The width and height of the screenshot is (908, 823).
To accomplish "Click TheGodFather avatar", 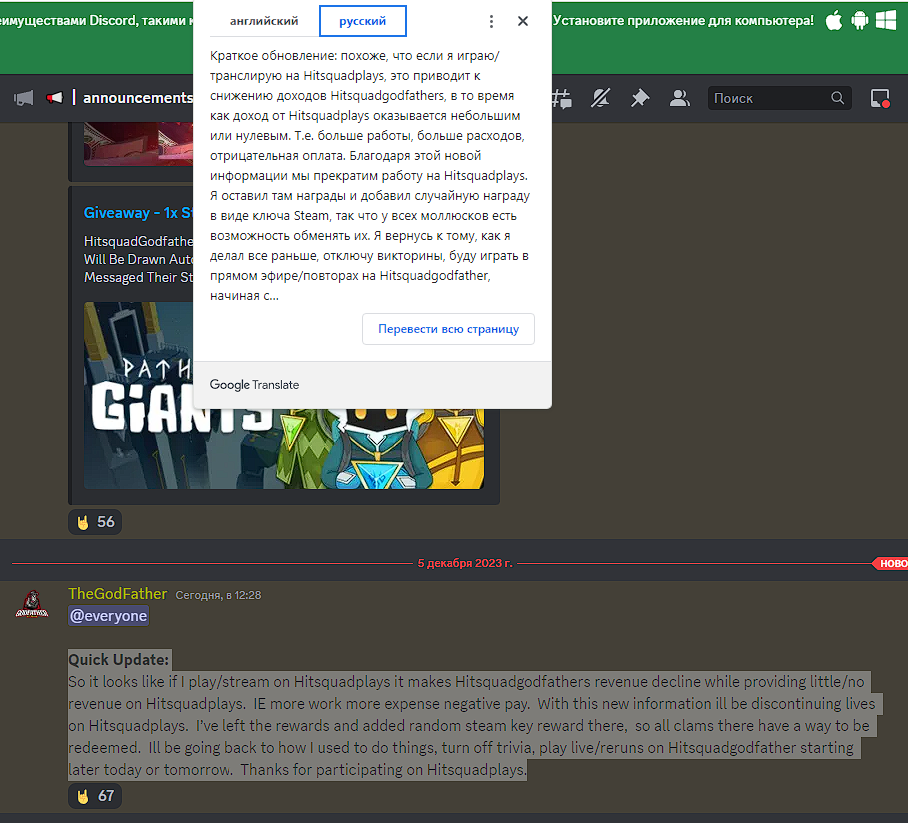I will click(32, 605).
